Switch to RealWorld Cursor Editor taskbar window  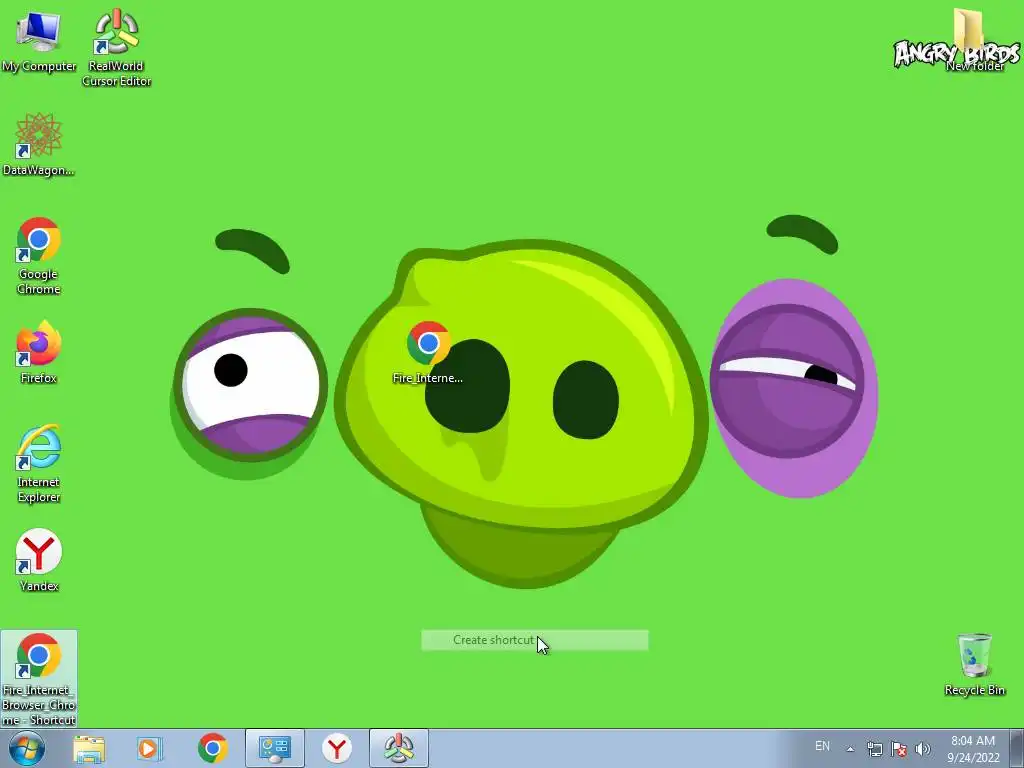pos(398,748)
